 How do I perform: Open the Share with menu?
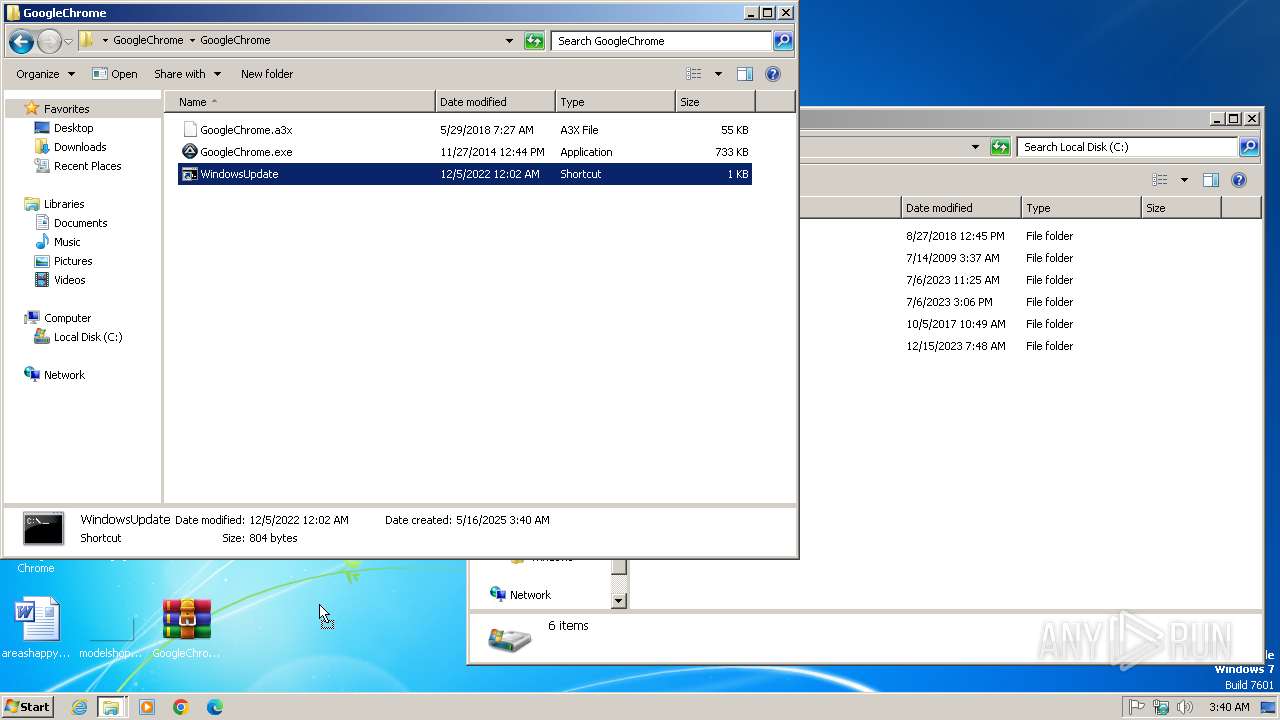tap(187, 74)
